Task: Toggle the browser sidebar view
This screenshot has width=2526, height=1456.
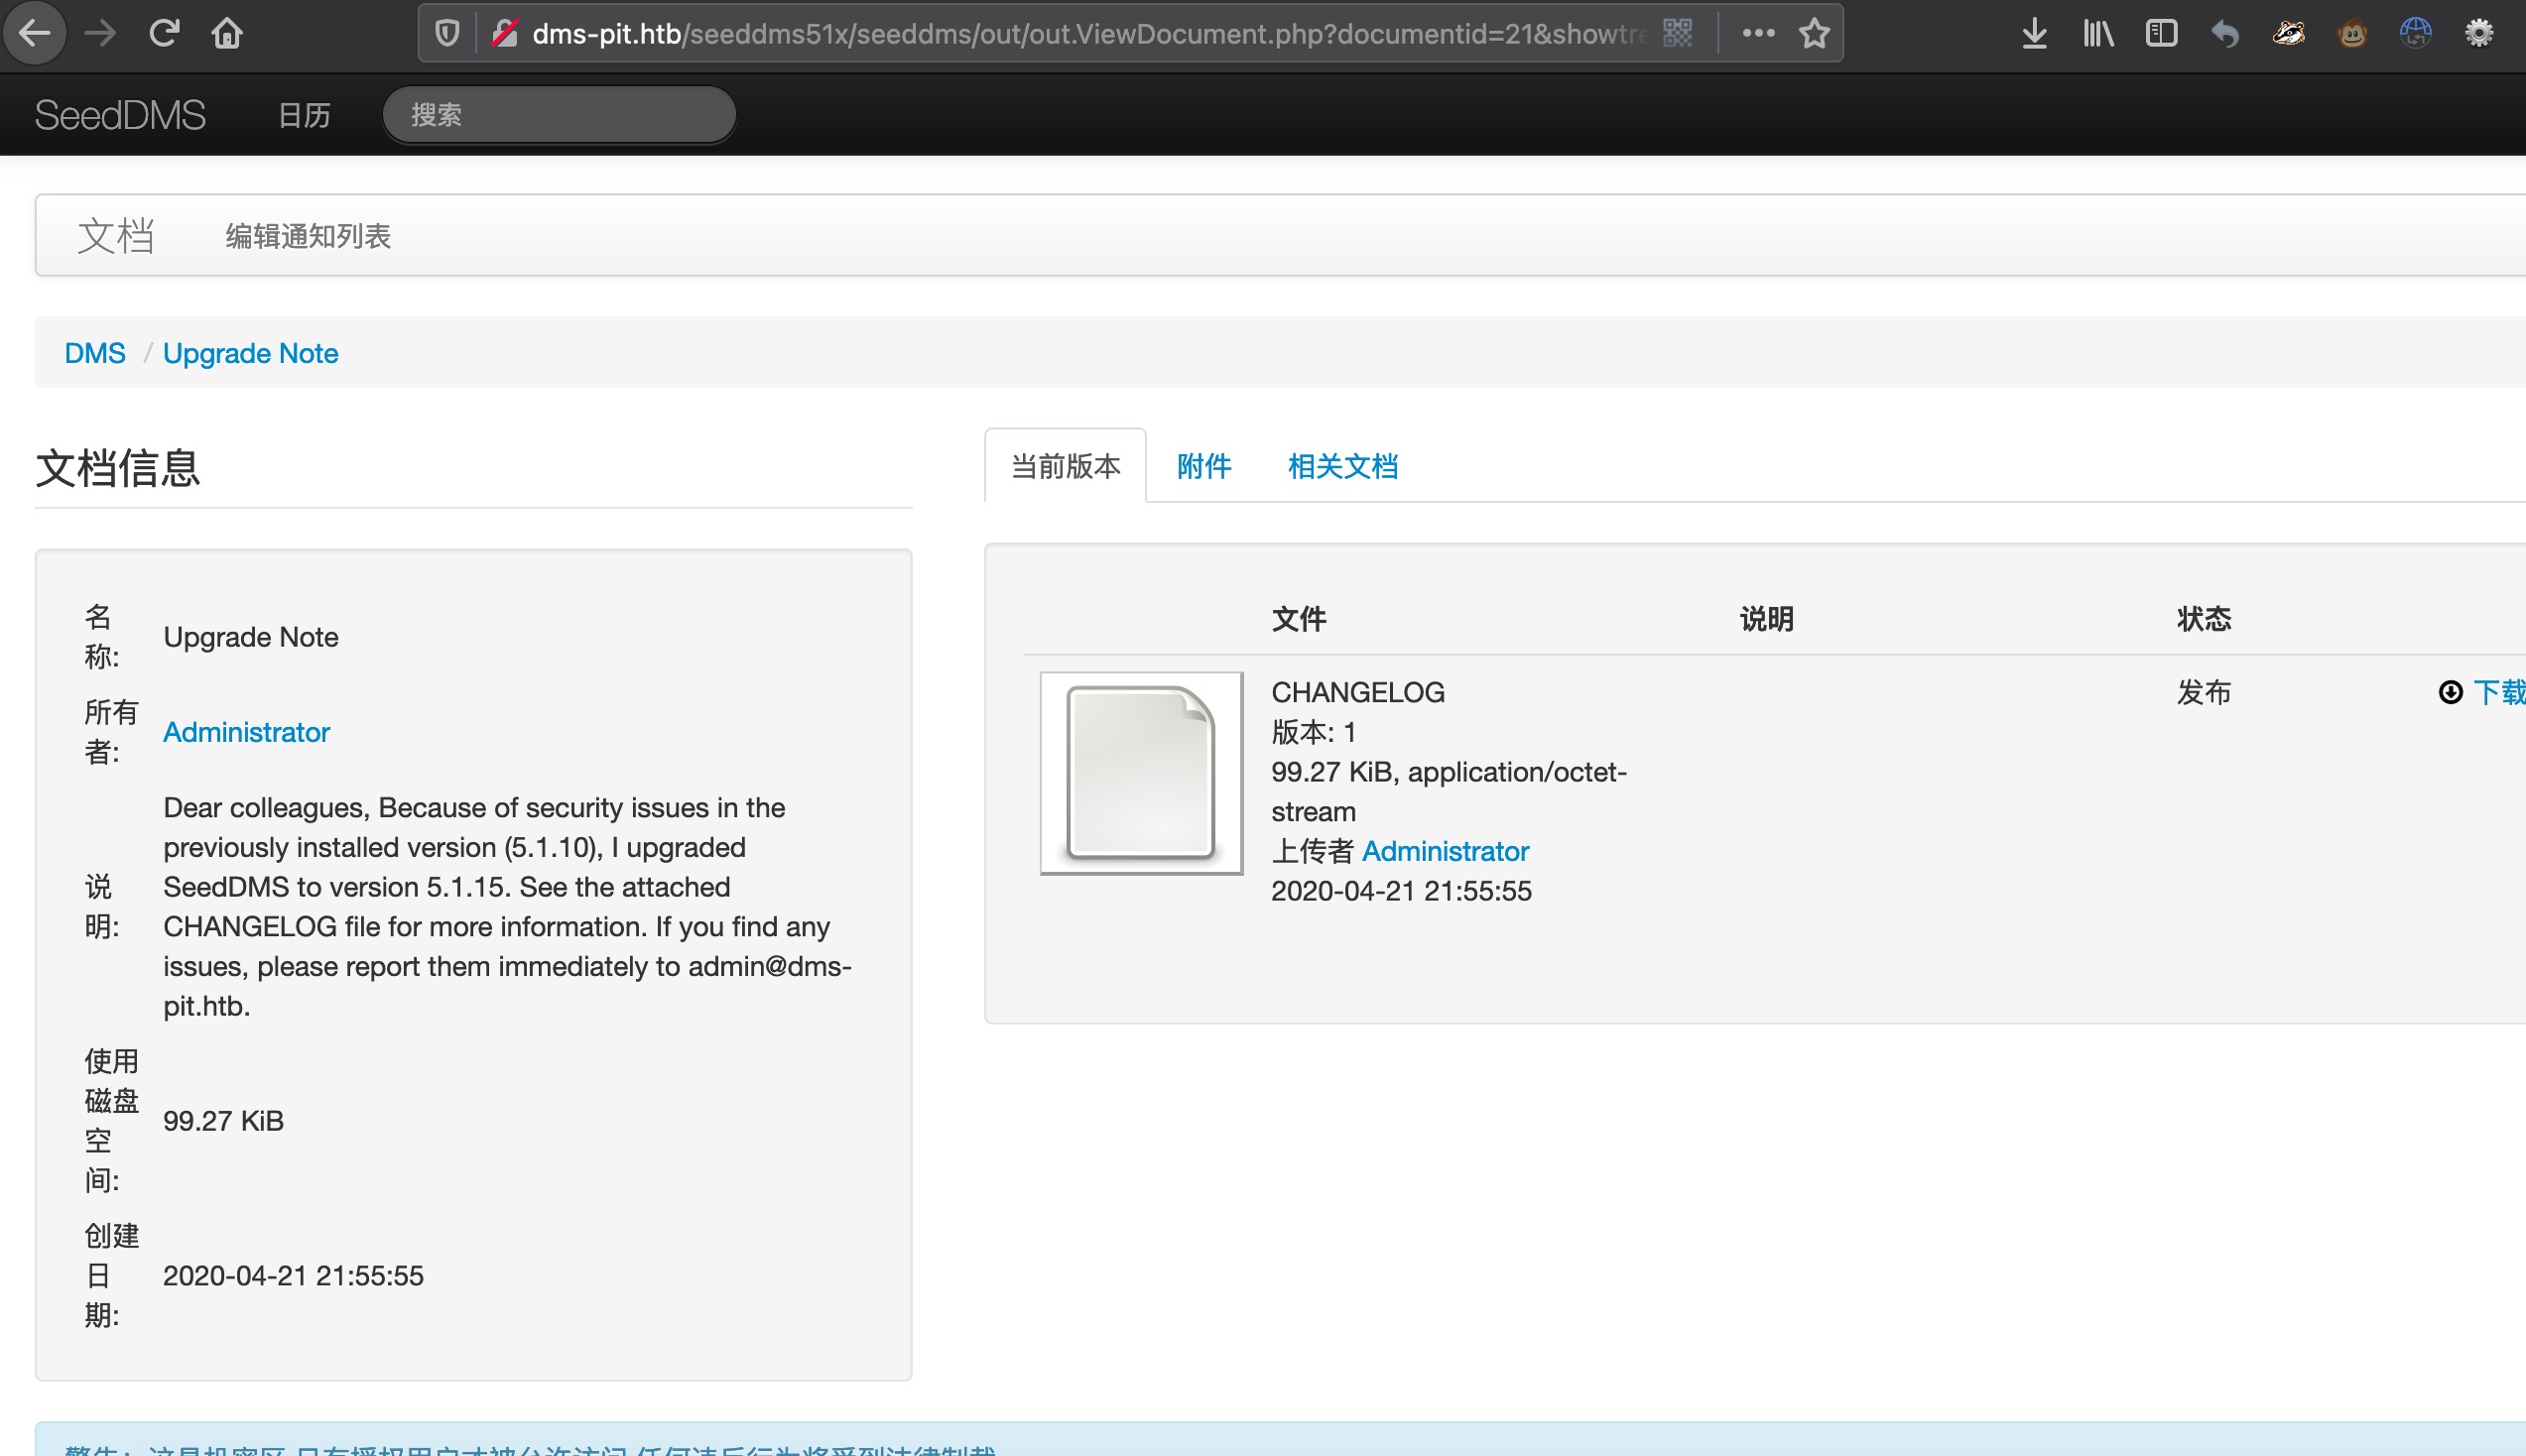Action: coord(2161,33)
